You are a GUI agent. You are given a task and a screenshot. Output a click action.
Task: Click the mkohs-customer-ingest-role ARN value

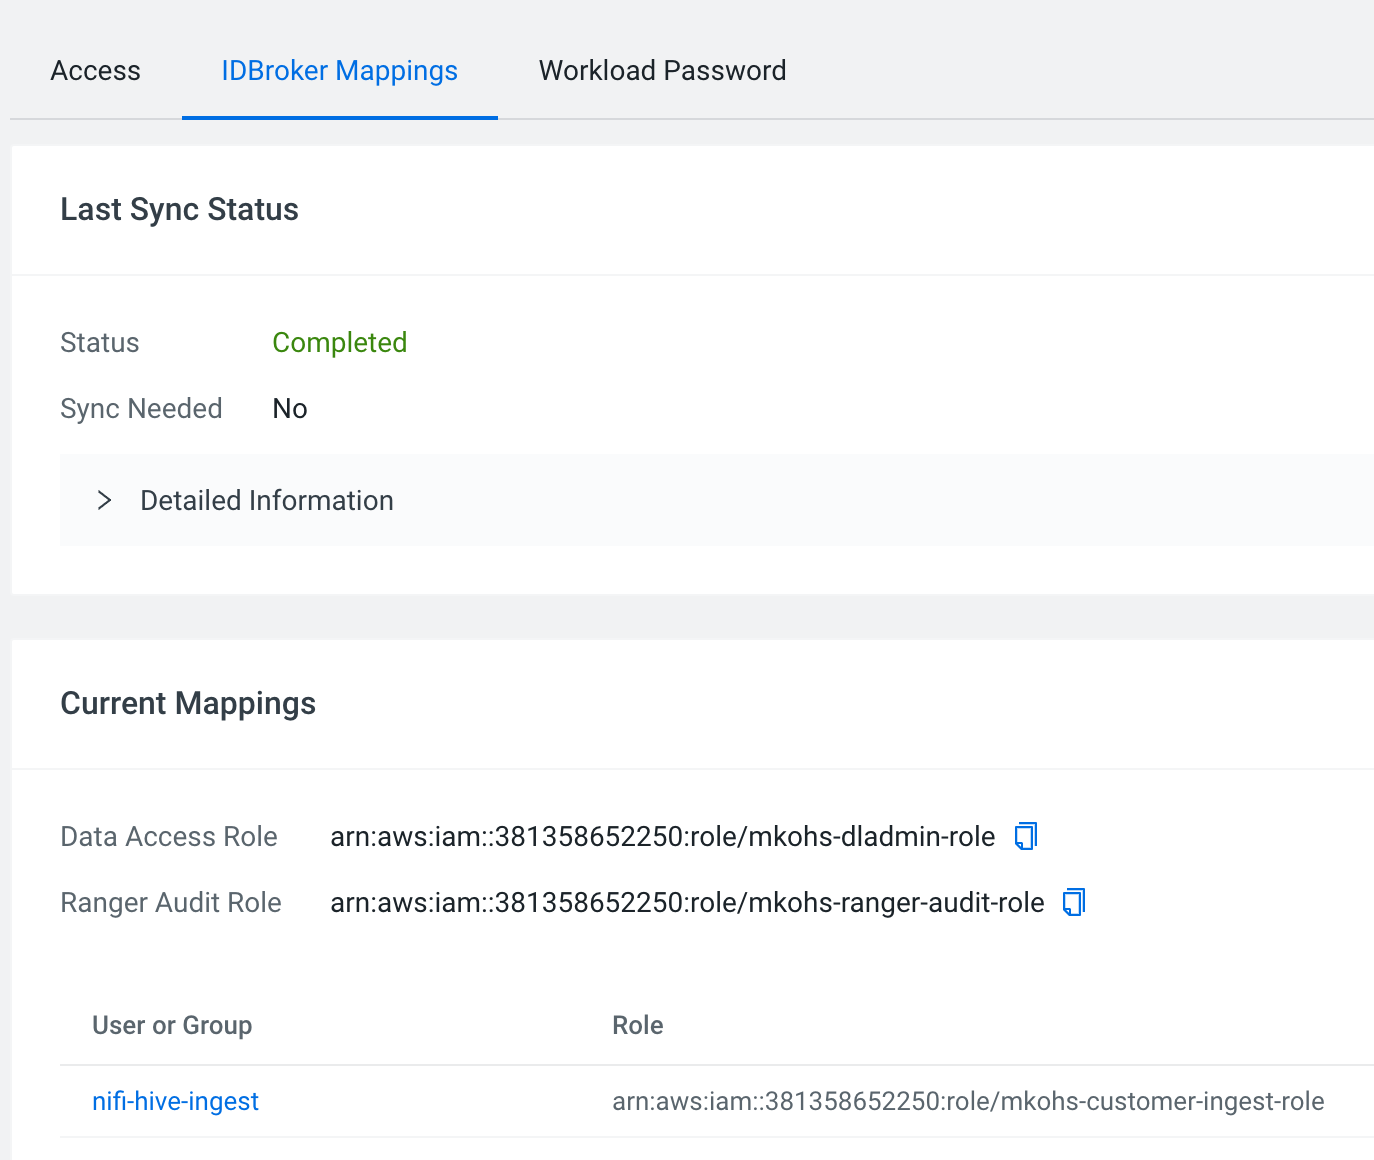click(968, 1101)
